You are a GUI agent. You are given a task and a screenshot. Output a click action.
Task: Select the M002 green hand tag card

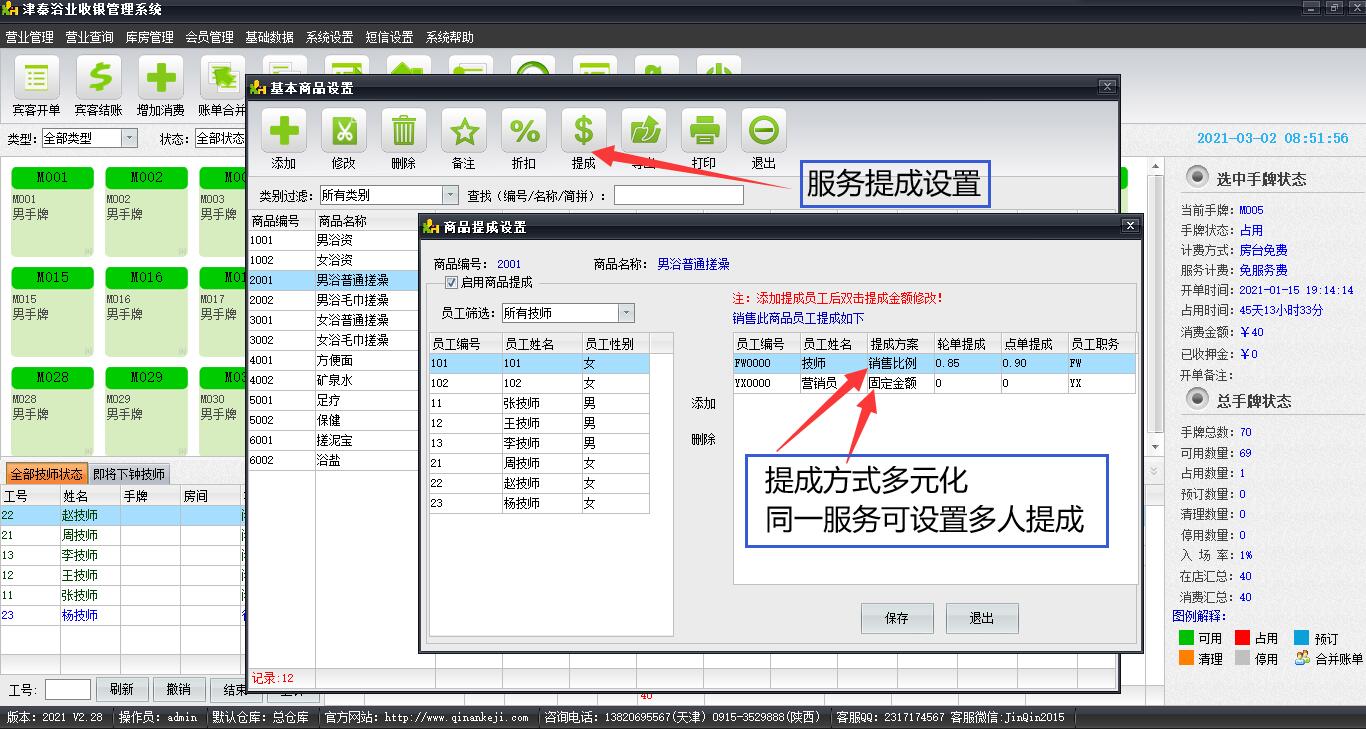click(x=147, y=210)
